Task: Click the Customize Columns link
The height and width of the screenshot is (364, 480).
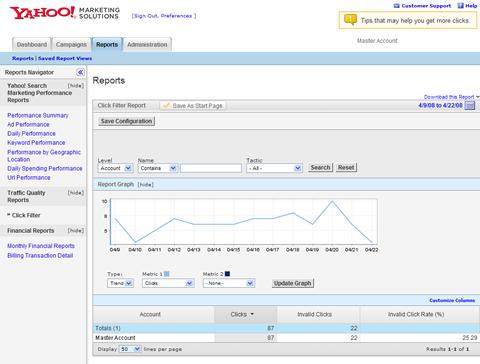Action: pos(452,300)
